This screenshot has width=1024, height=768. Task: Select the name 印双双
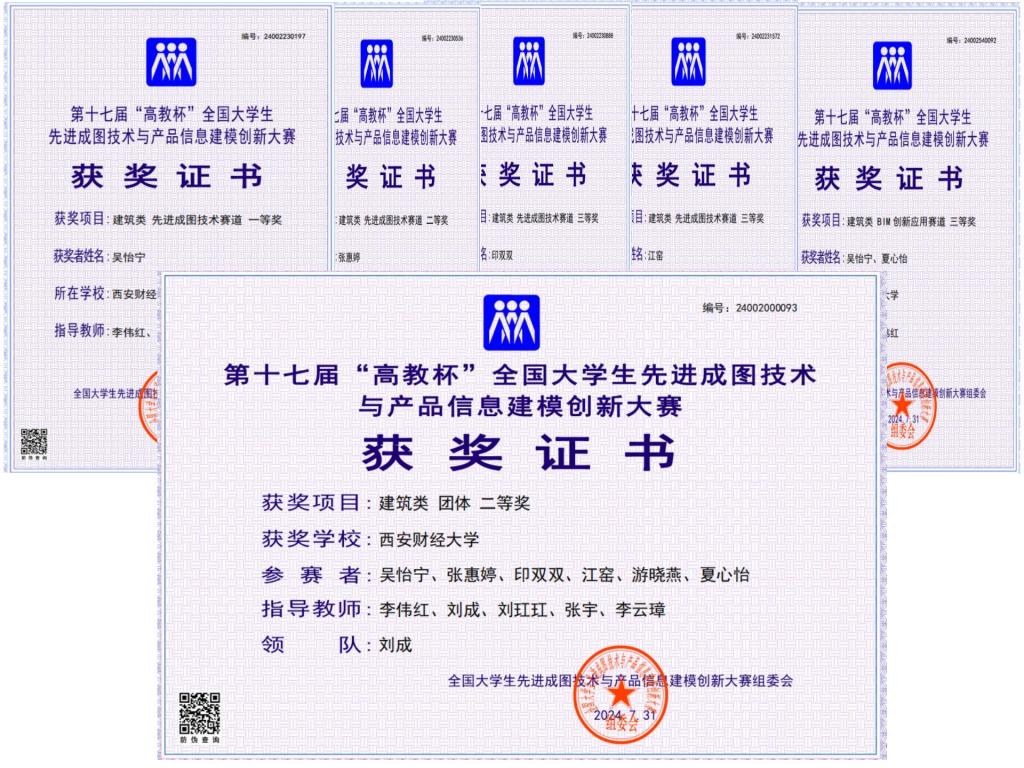502,255
